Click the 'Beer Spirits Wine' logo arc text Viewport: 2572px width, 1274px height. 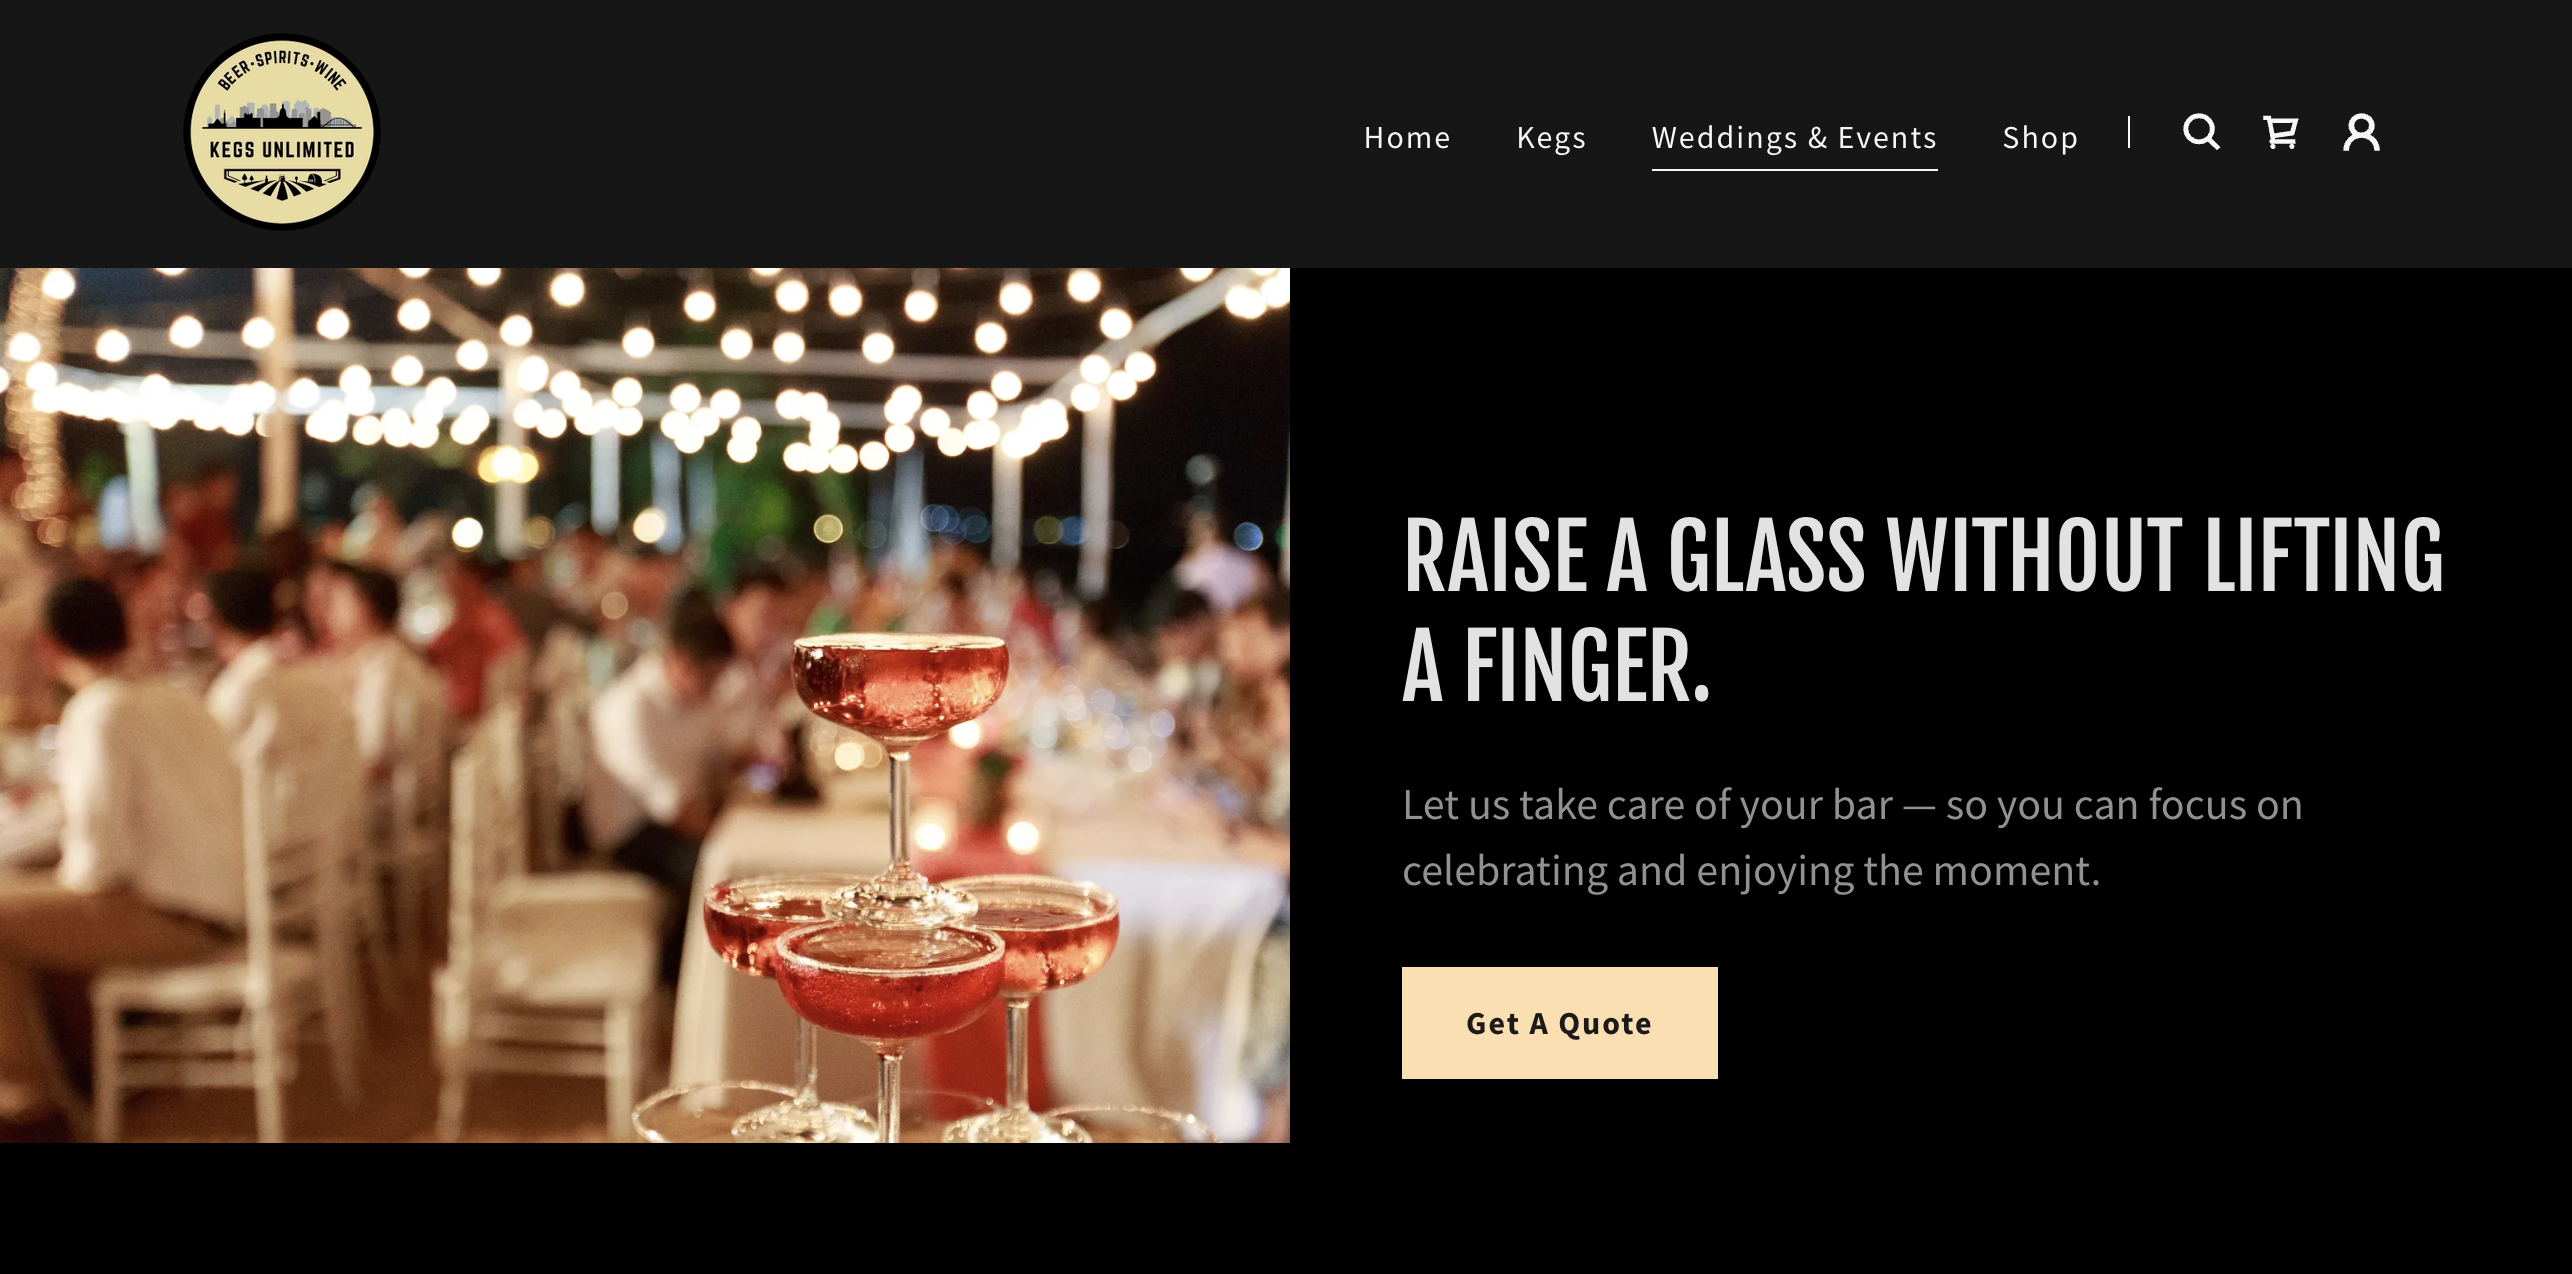tap(283, 67)
